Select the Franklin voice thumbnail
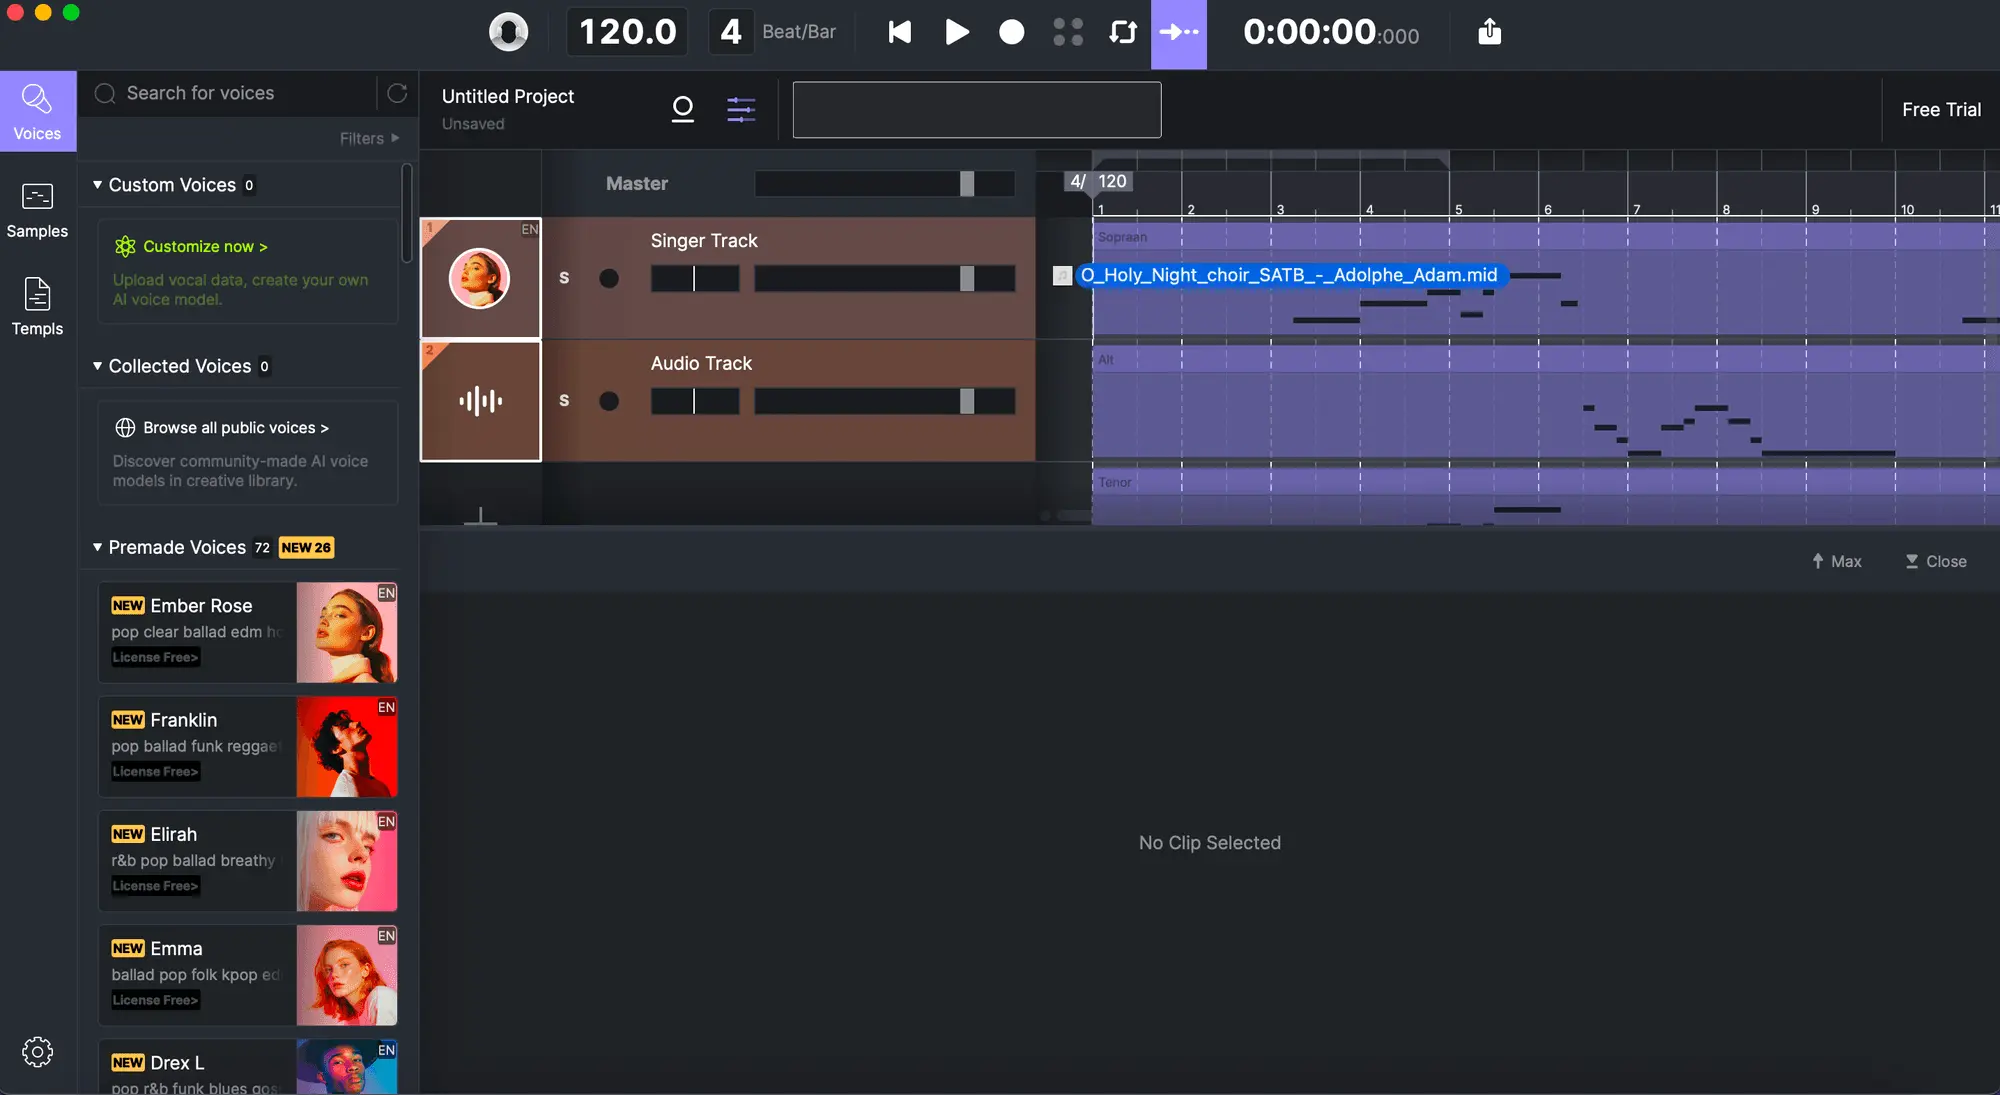This screenshot has width=2000, height=1095. [x=347, y=747]
